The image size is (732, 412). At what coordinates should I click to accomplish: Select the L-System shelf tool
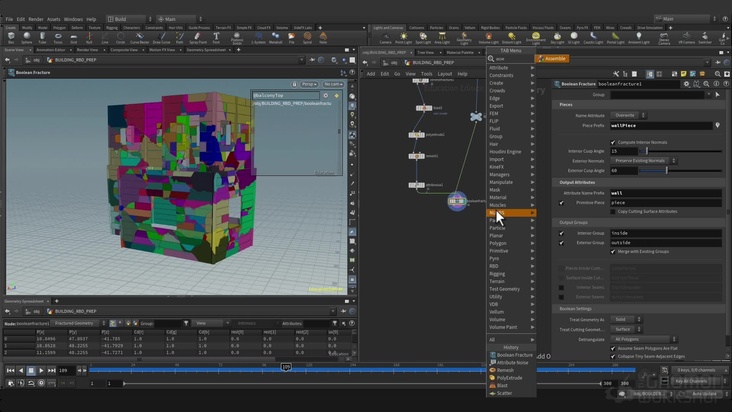click(258, 38)
